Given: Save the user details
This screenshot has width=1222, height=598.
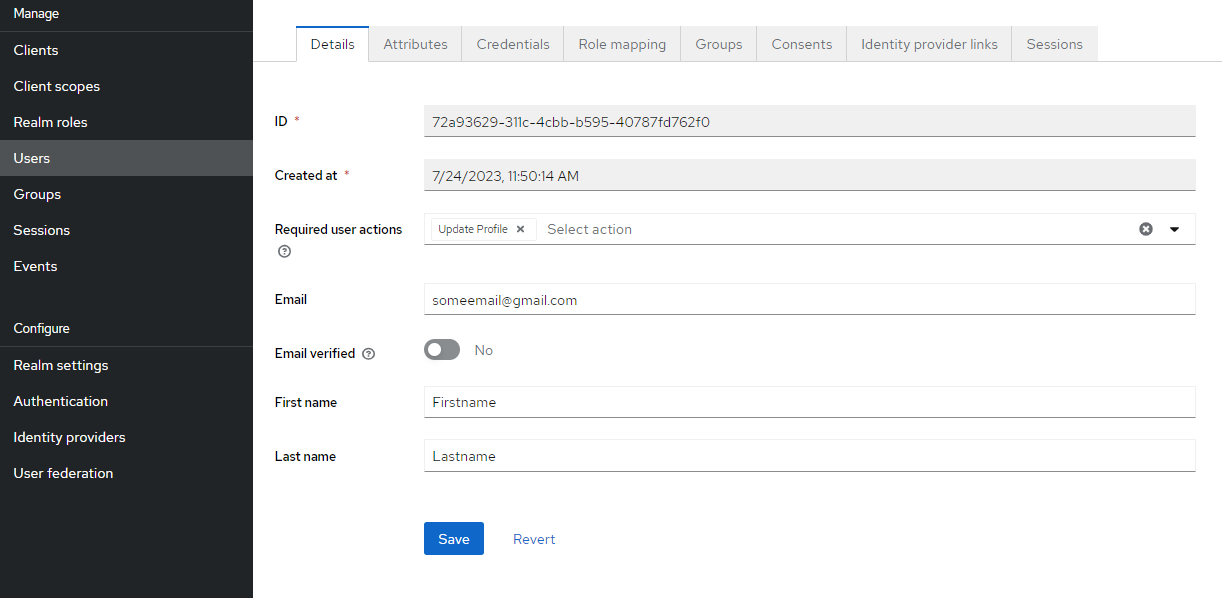Looking at the screenshot, I should (x=453, y=538).
